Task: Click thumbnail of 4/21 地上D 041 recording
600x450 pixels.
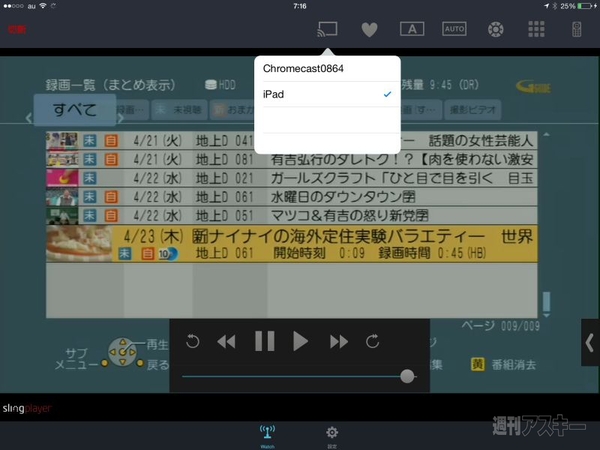Action: point(62,141)
